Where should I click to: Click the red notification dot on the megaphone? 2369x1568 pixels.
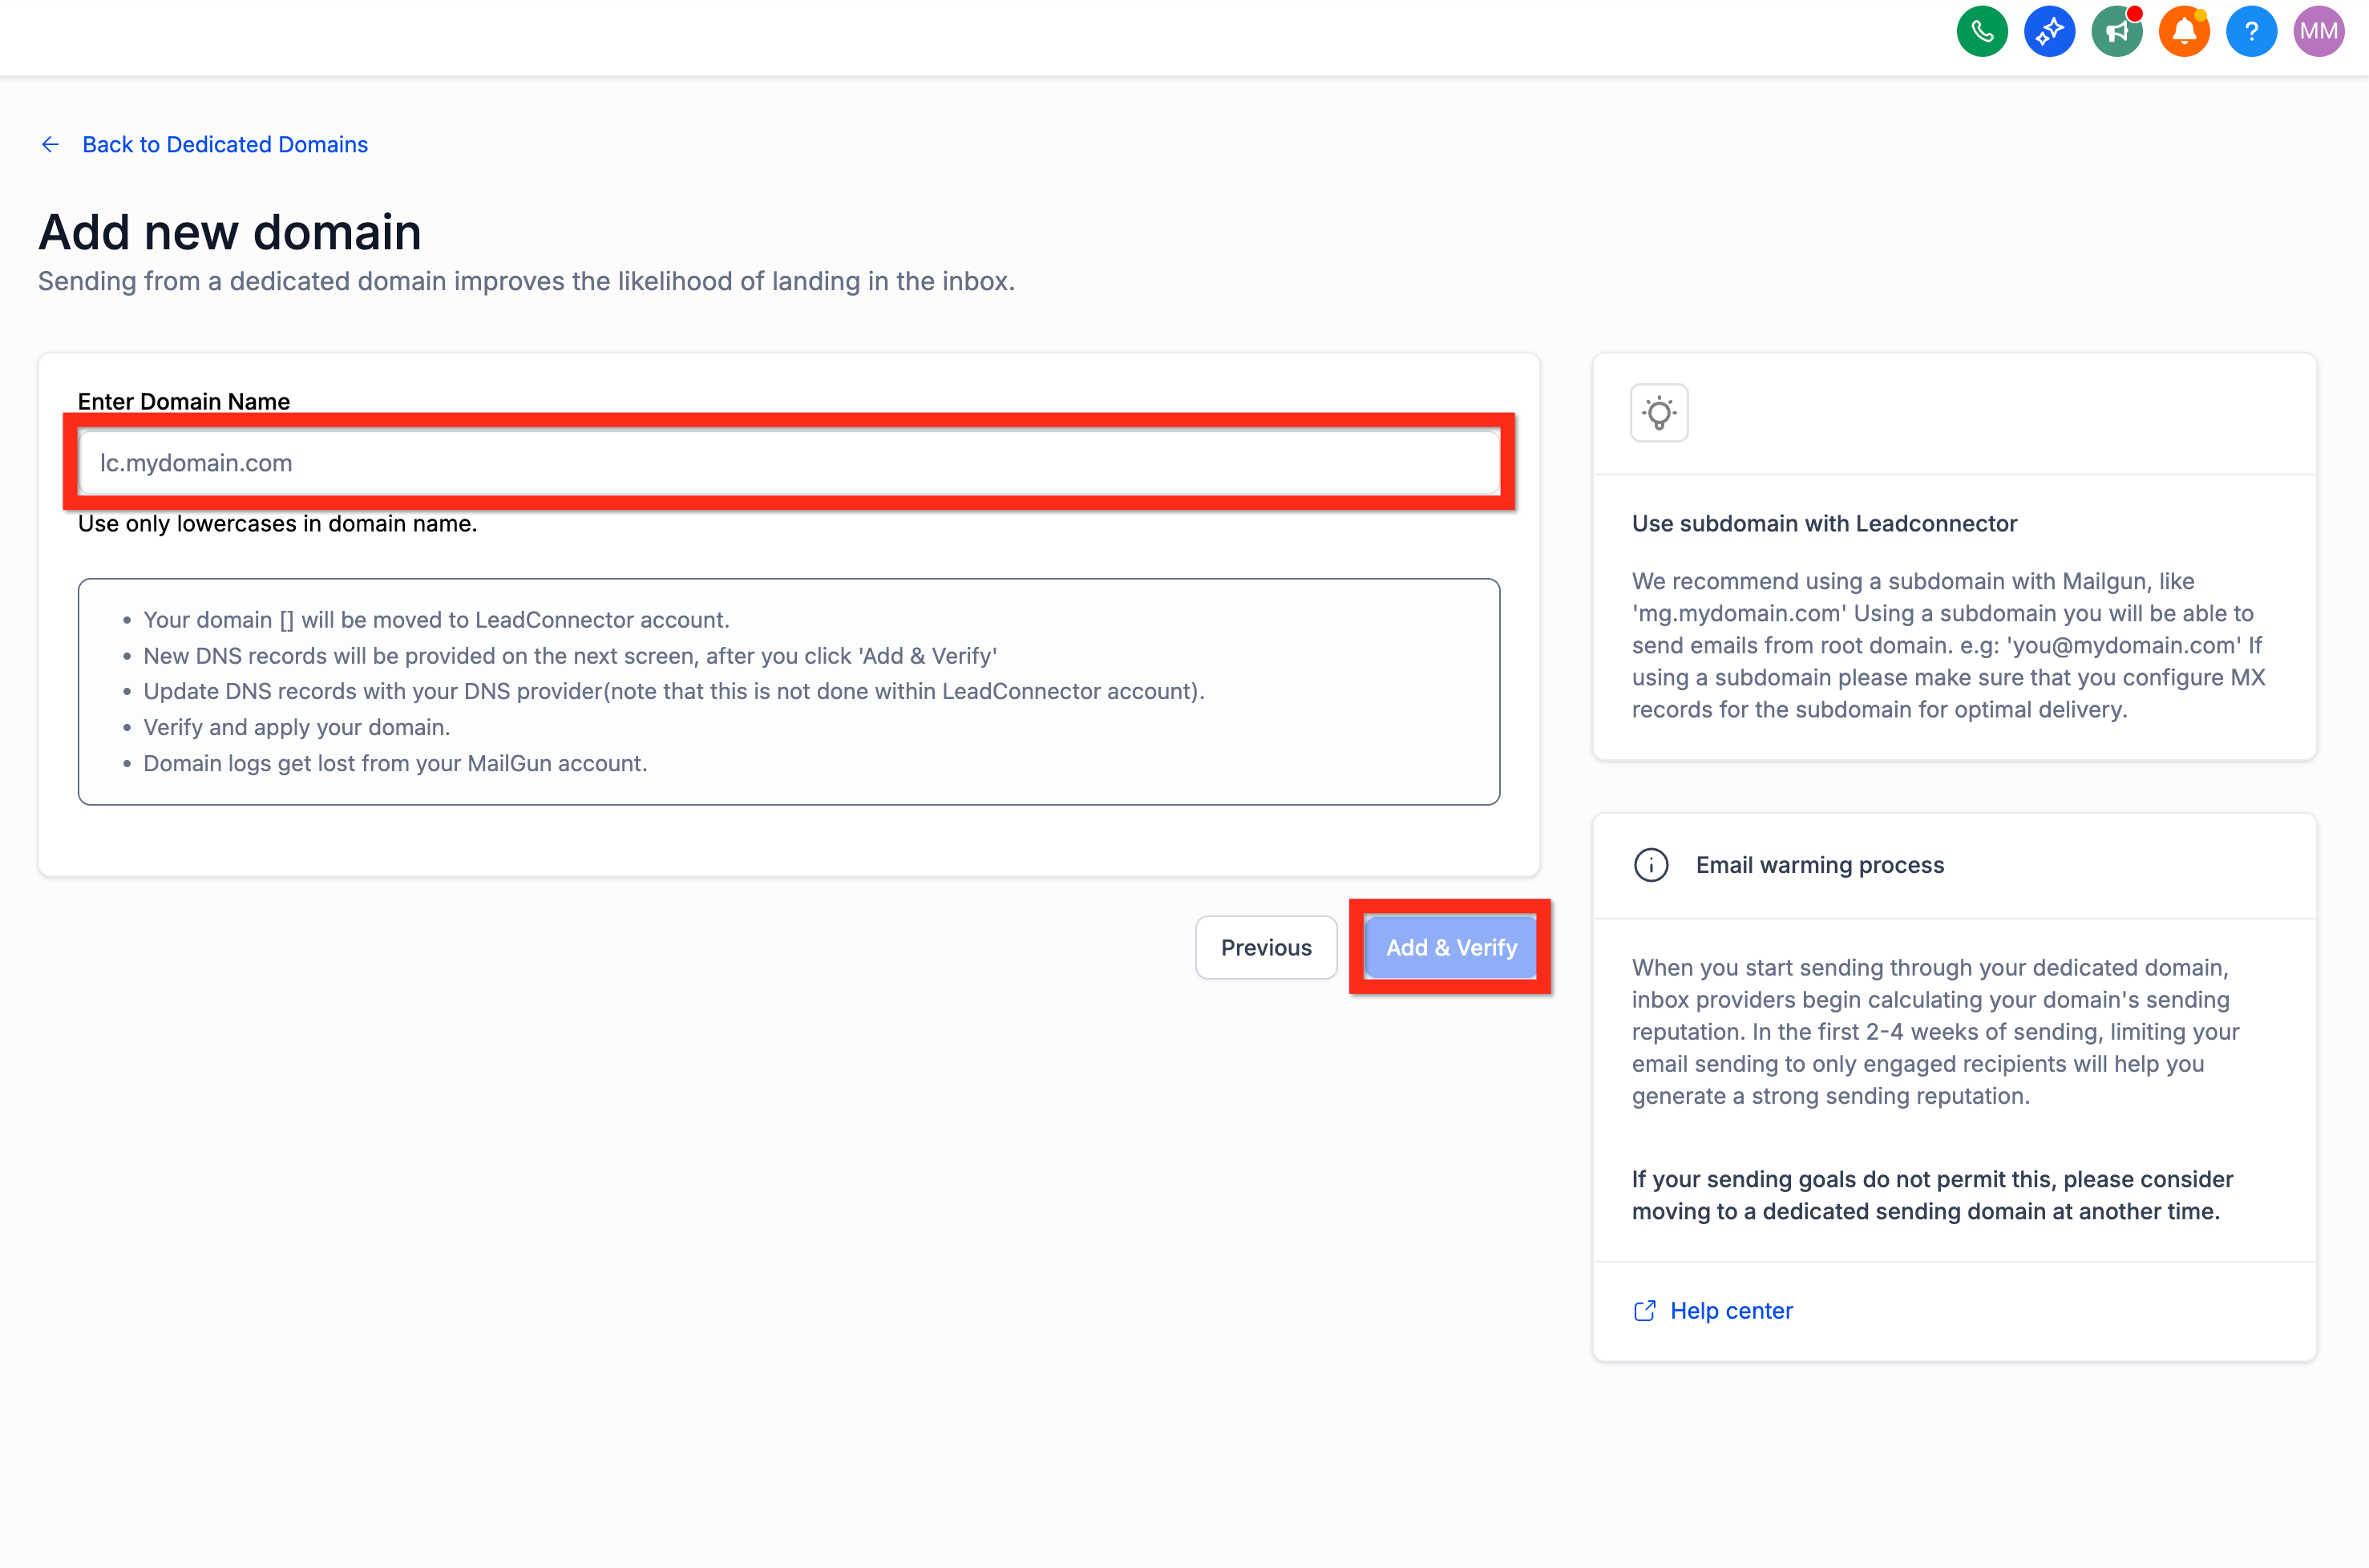(x=2133, y=13)
